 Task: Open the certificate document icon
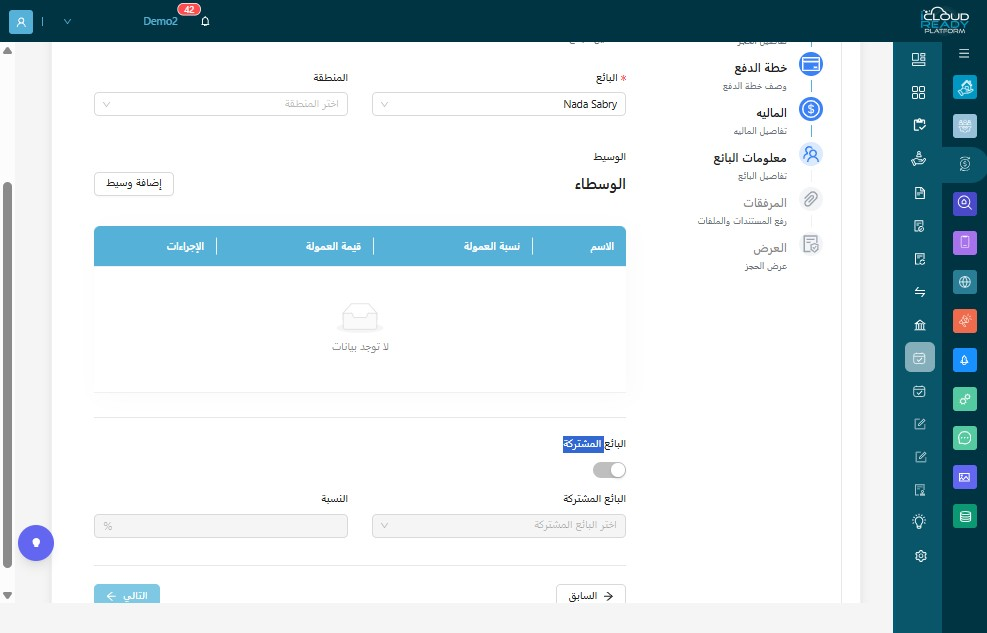pos(919,490)
